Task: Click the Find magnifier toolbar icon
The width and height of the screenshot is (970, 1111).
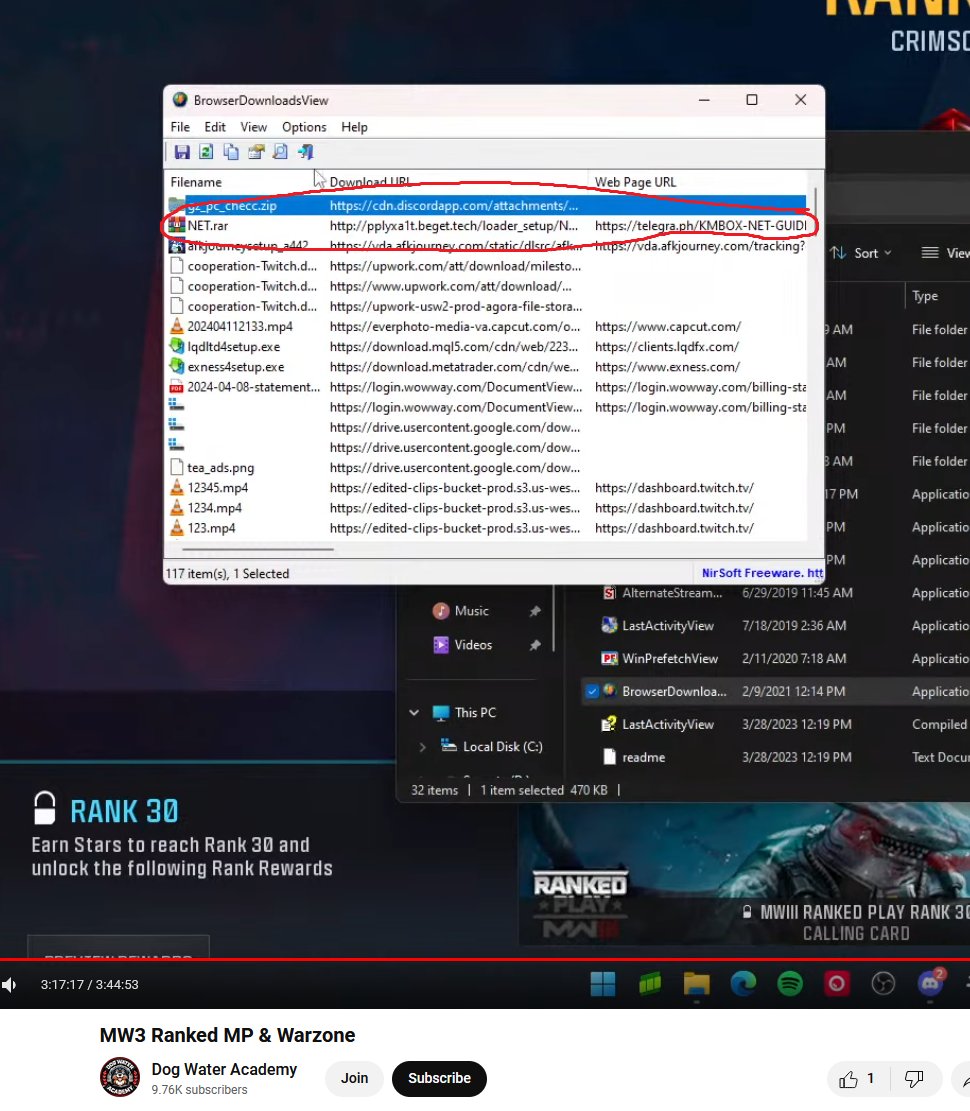Action: [x=281, y=152]
